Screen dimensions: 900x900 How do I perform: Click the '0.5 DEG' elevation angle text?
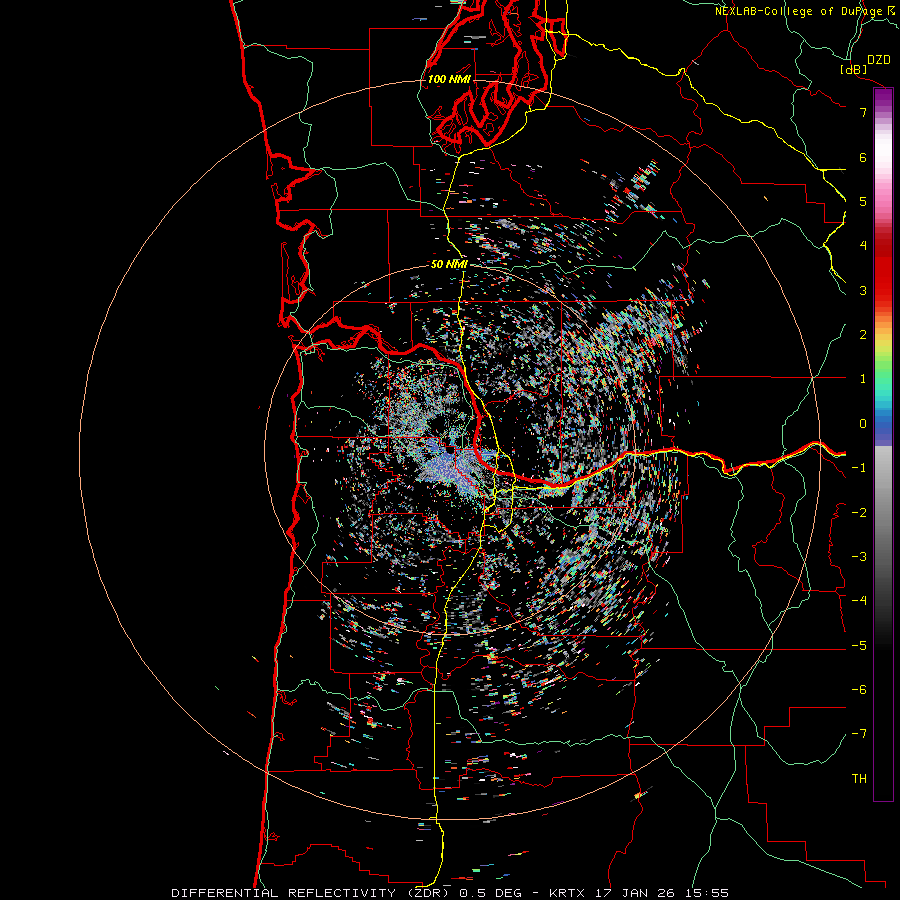click(x=490, y=893)
